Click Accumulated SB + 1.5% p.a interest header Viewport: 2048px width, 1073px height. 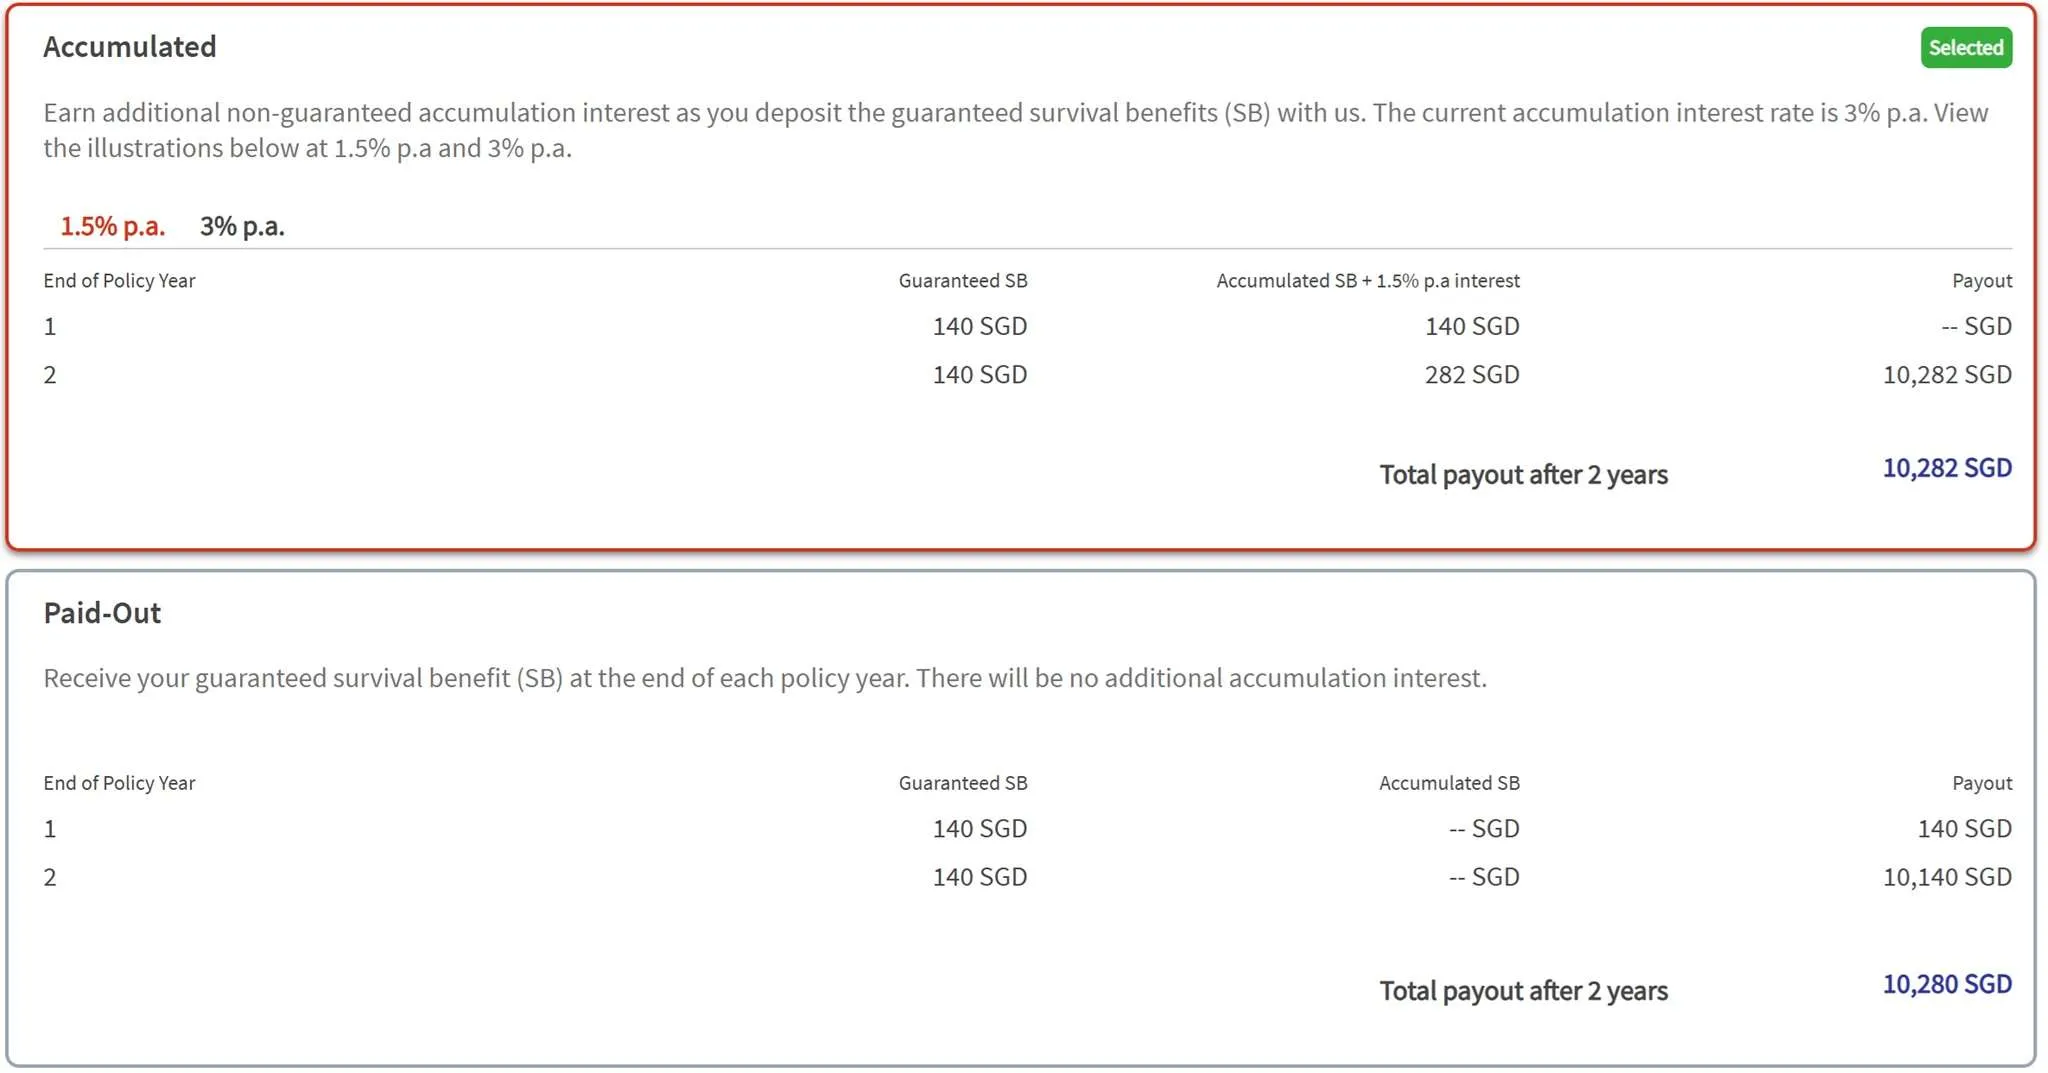click(1368, 281)
